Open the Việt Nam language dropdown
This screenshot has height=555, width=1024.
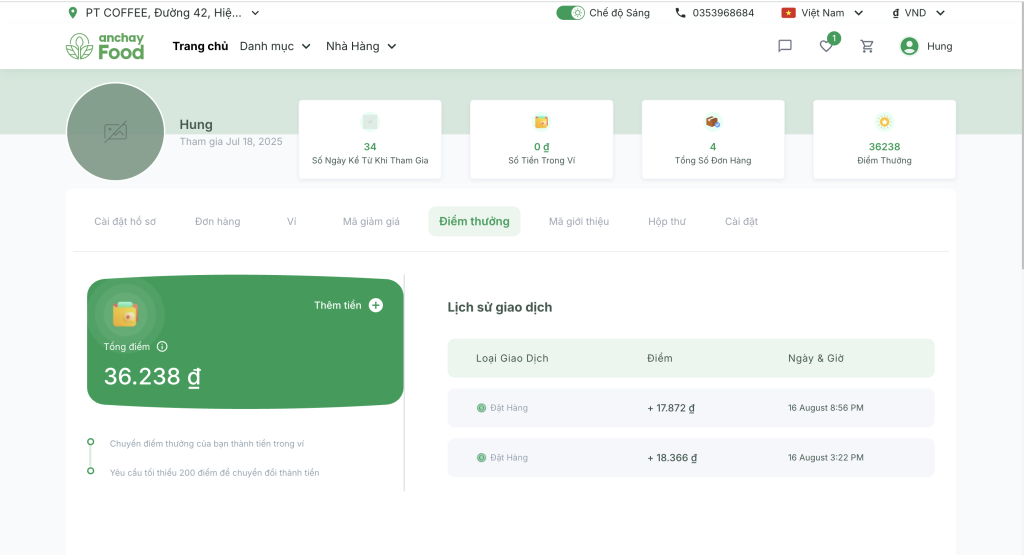[x=822, y=13]
